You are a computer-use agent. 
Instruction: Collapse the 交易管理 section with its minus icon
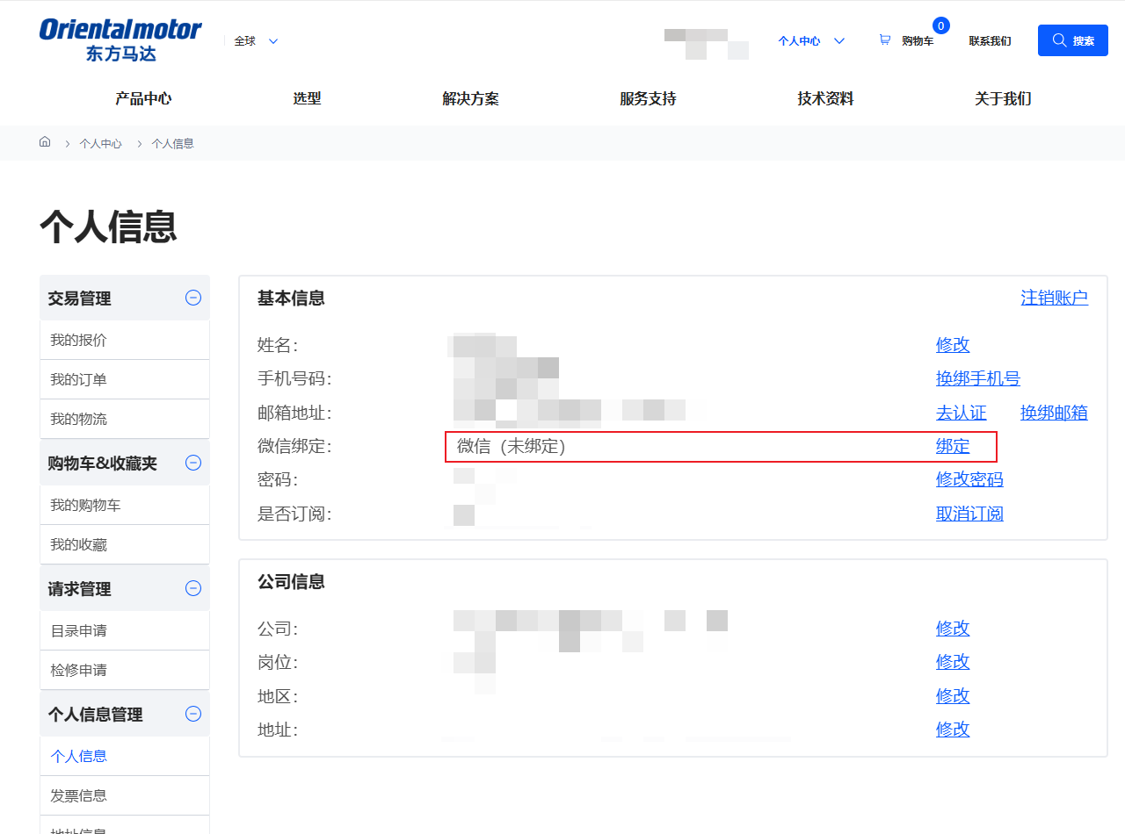tap(194, 297)
